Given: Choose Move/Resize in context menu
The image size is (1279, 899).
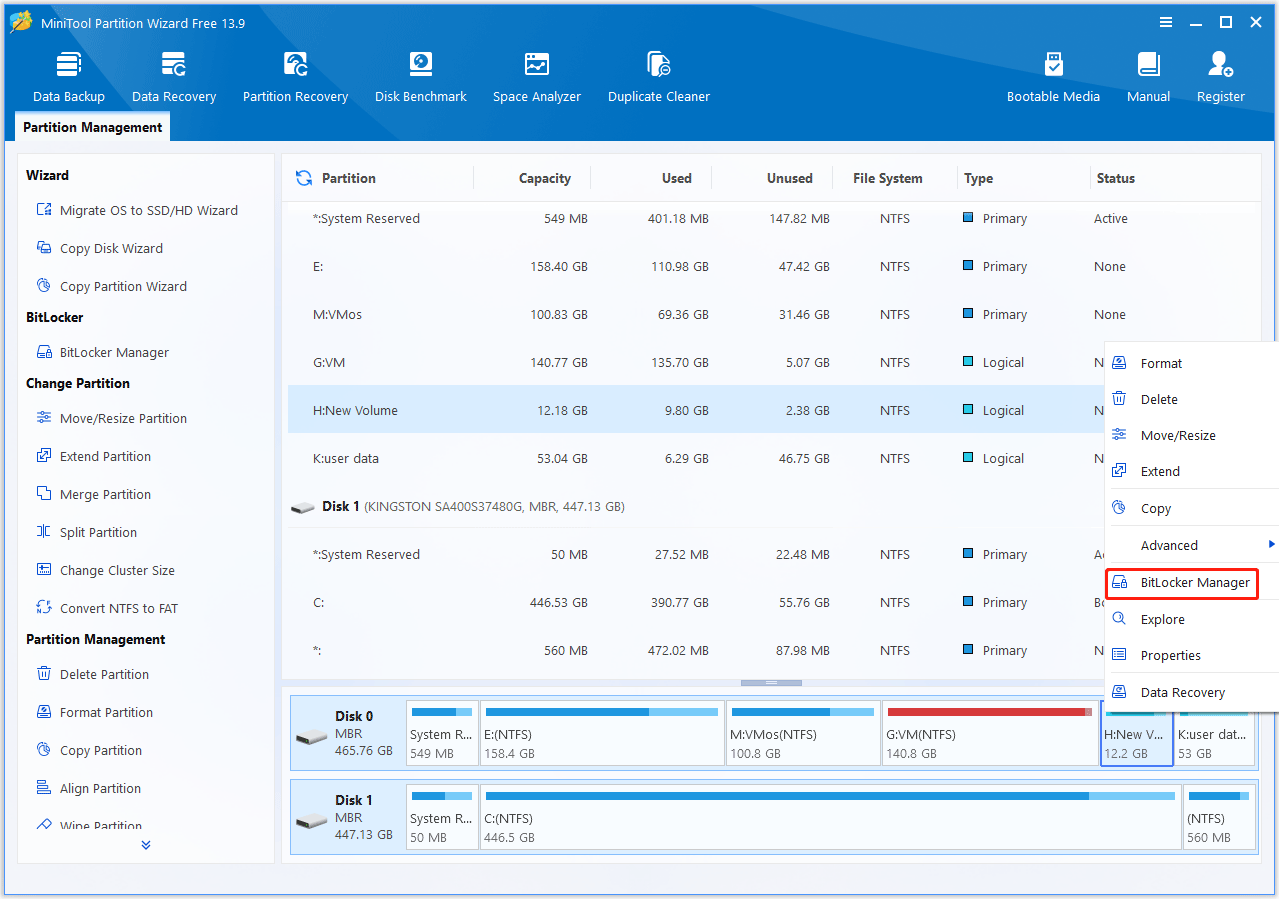Looking at the screenshot, I should pyautogui.click(x=1192, y=435).
